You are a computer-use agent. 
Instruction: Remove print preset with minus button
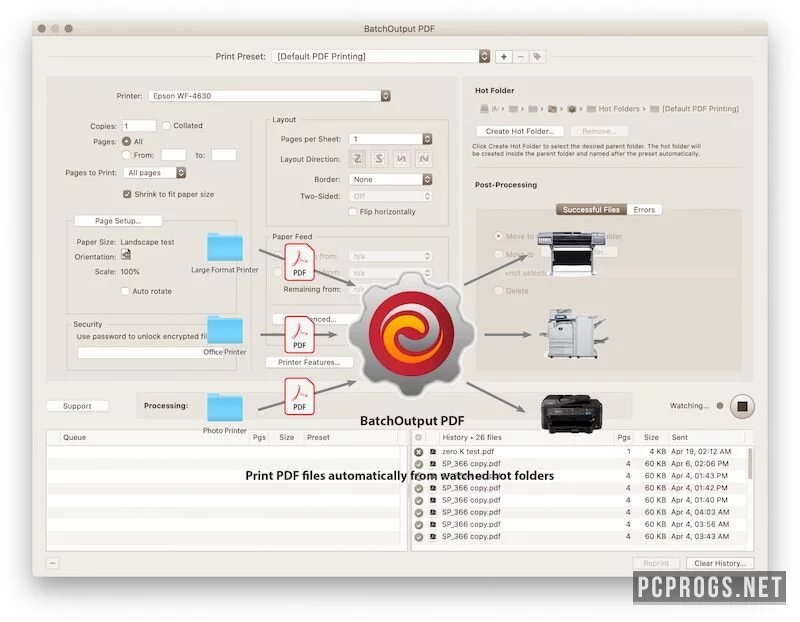[520, 57]
